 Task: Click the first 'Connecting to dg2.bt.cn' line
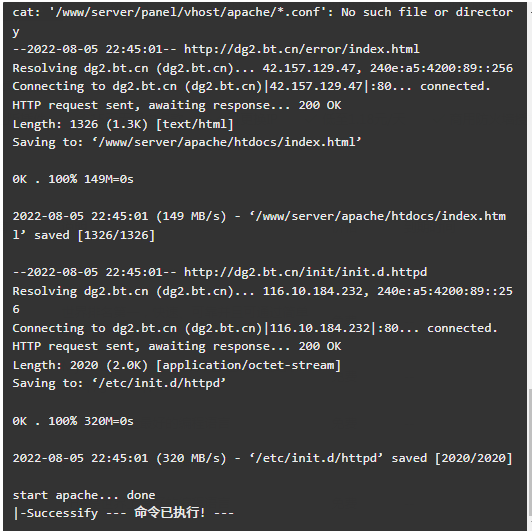252,87
